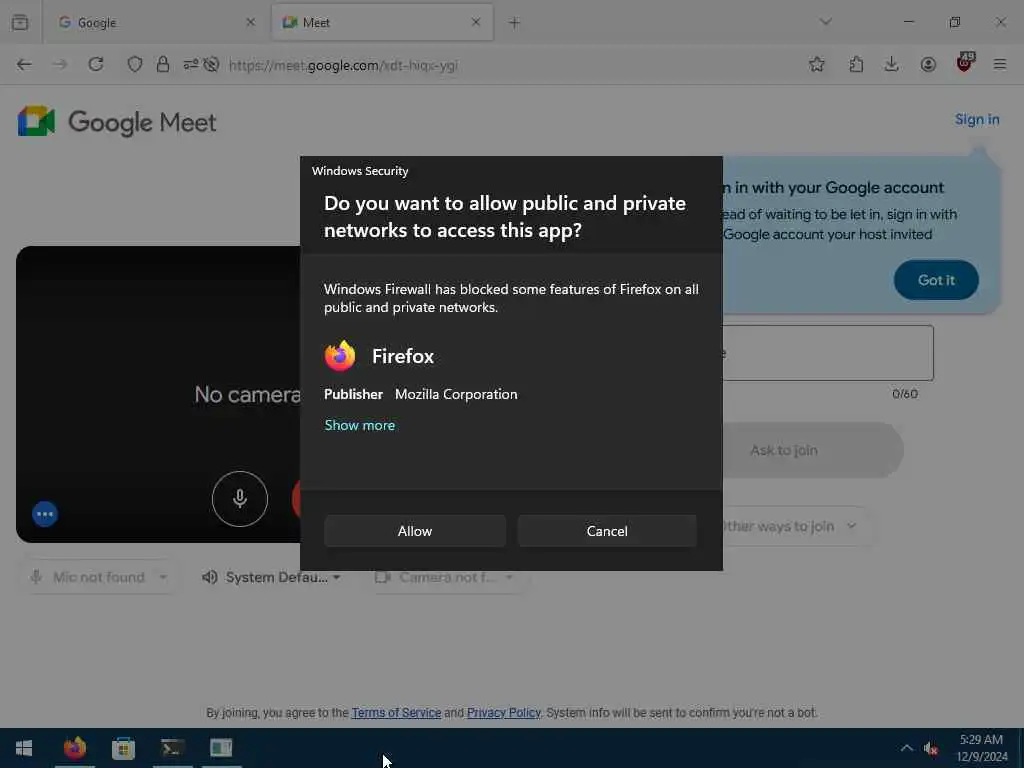Screen dimensions: 1024x768
Task: Go back to previous page
Action: pyautogui.click(x=24, y=65)
